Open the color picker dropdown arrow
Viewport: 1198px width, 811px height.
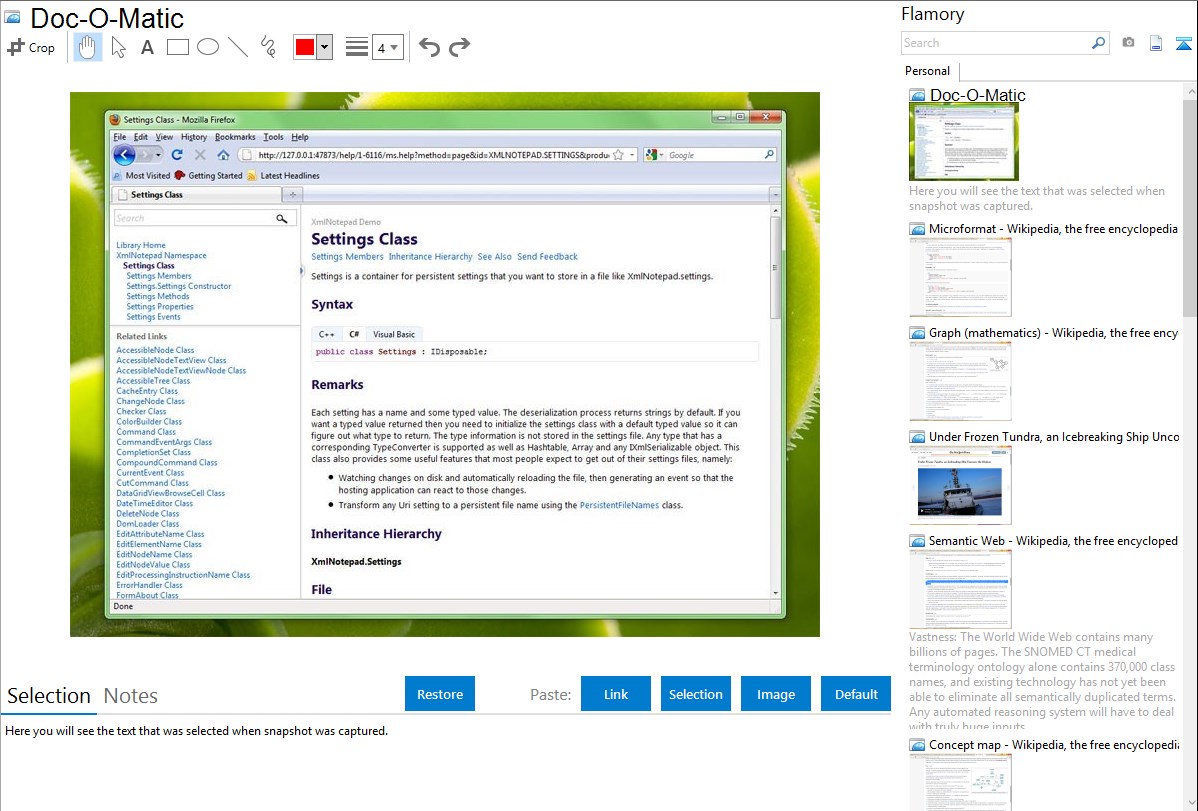(x=325, y=47)
